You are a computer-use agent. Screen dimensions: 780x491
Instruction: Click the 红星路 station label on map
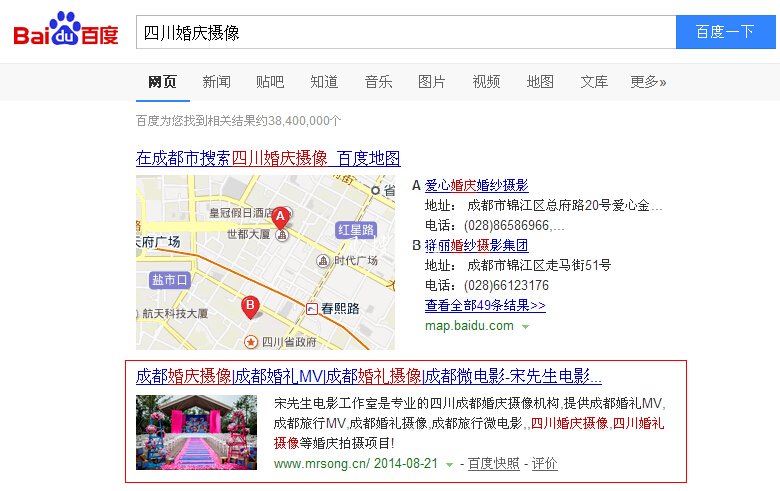coord(355,229)
